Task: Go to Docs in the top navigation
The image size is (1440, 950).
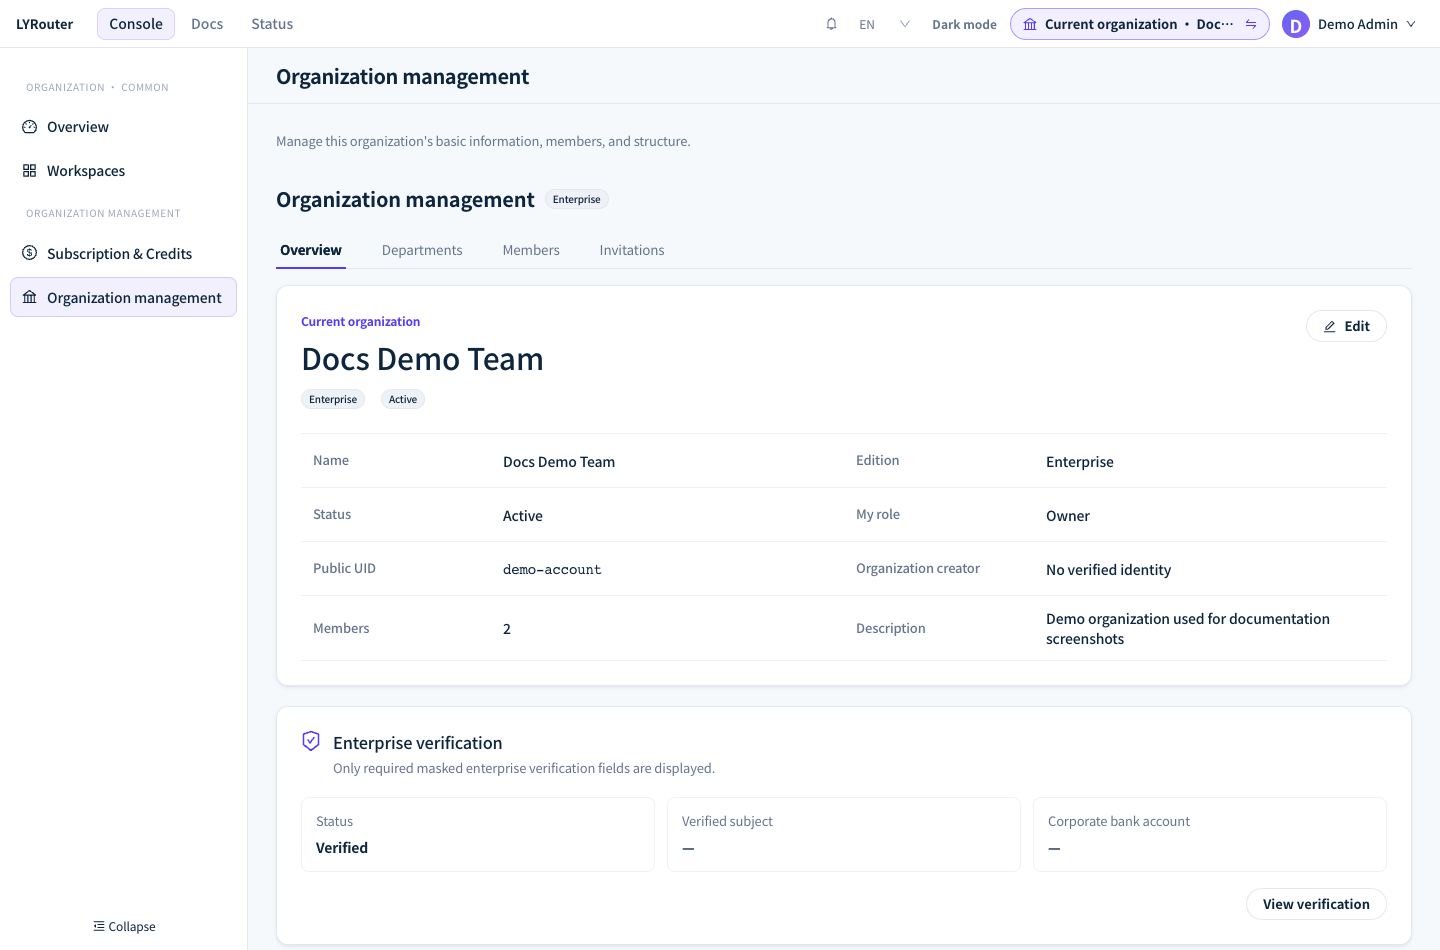Action: (207, 24)
